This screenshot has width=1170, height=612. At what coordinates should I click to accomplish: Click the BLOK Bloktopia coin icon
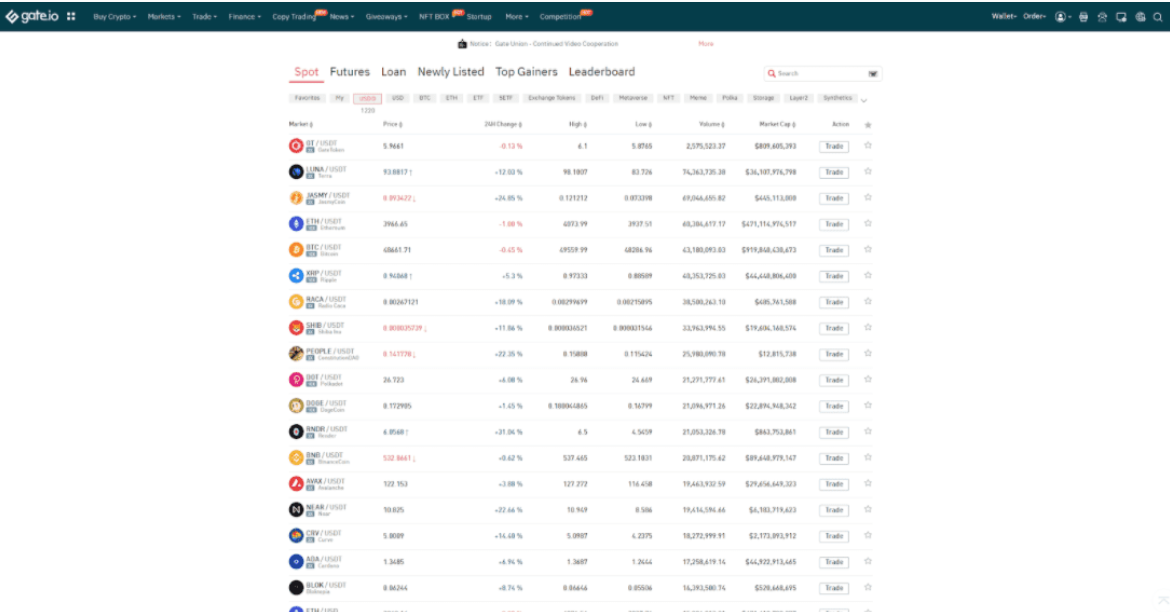coord(296,587)
